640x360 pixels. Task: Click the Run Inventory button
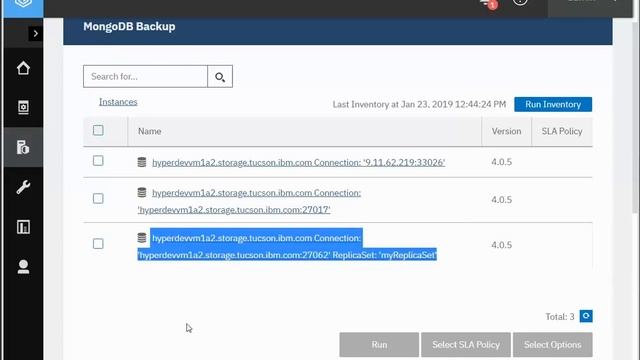(x=553, y=104)
